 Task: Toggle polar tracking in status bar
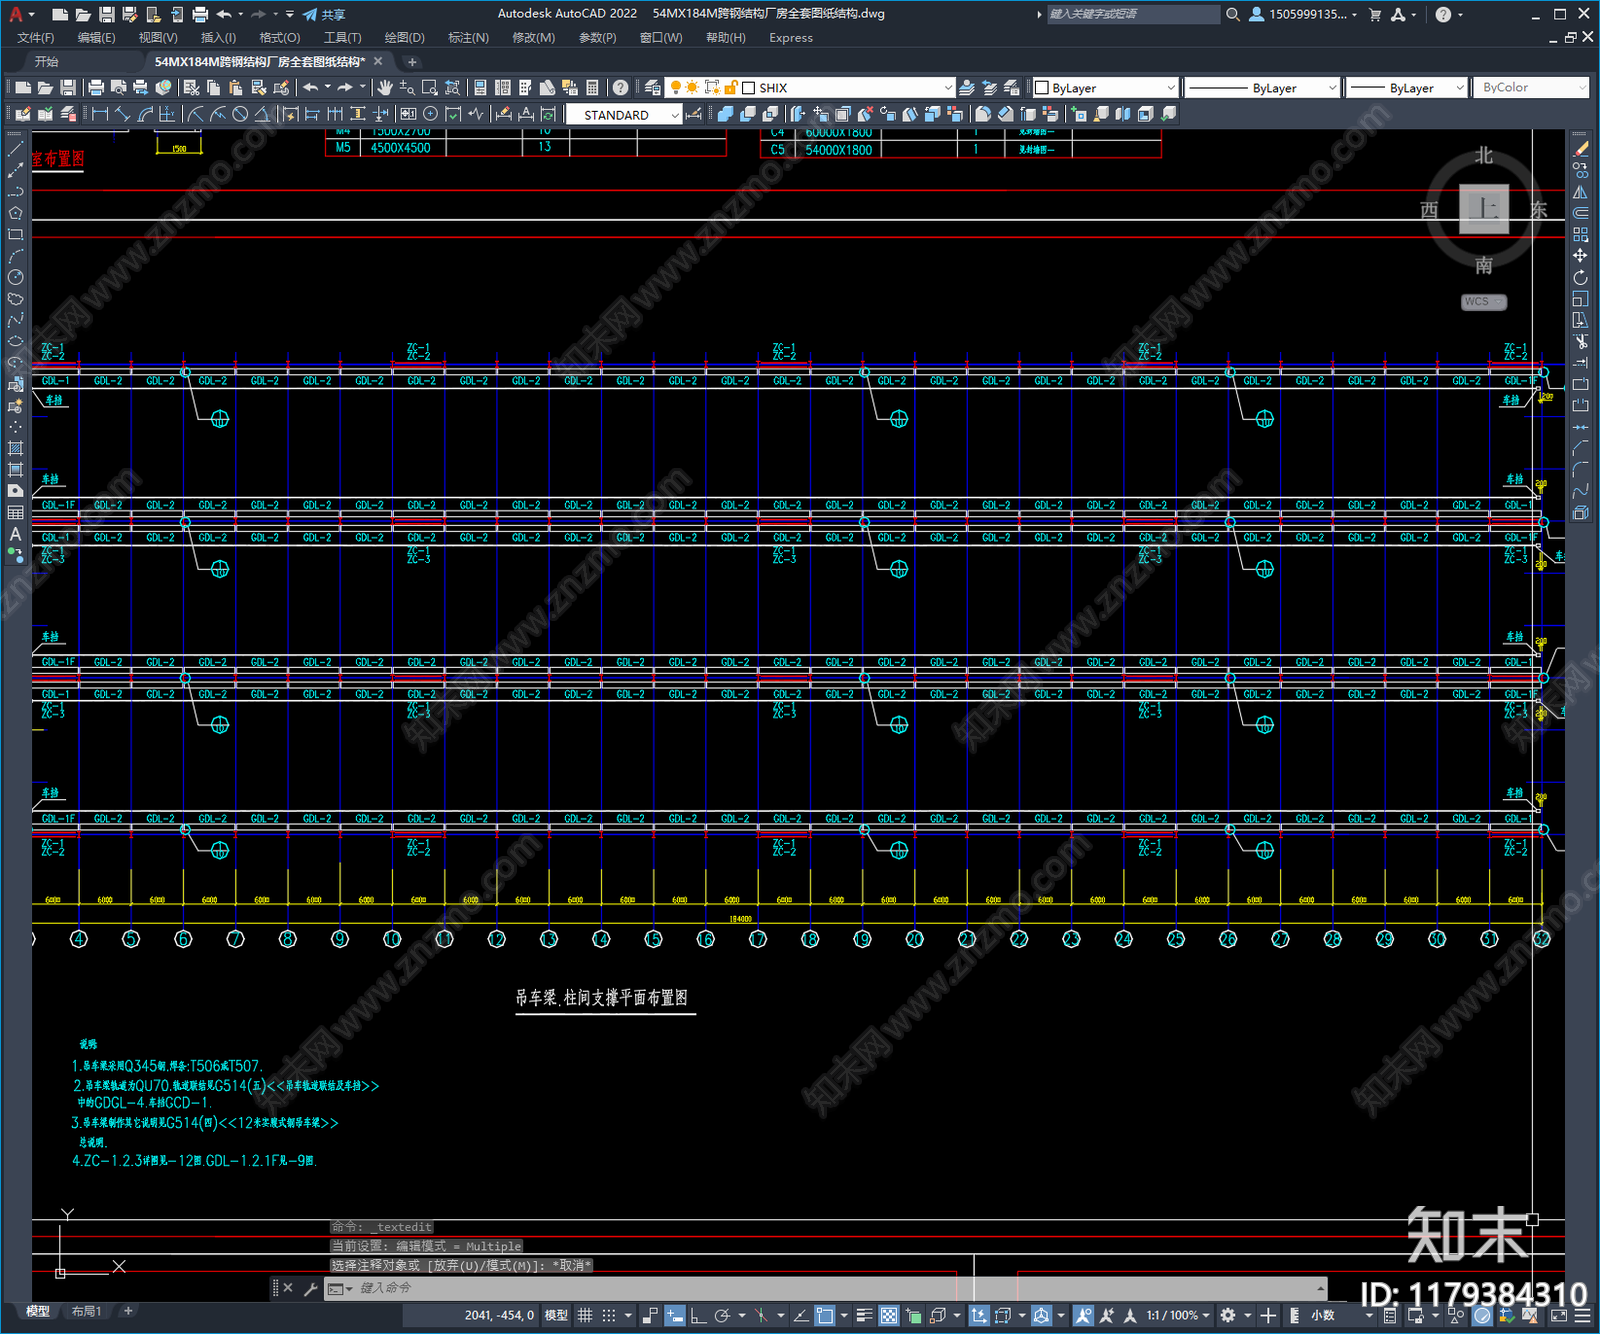722,1315
